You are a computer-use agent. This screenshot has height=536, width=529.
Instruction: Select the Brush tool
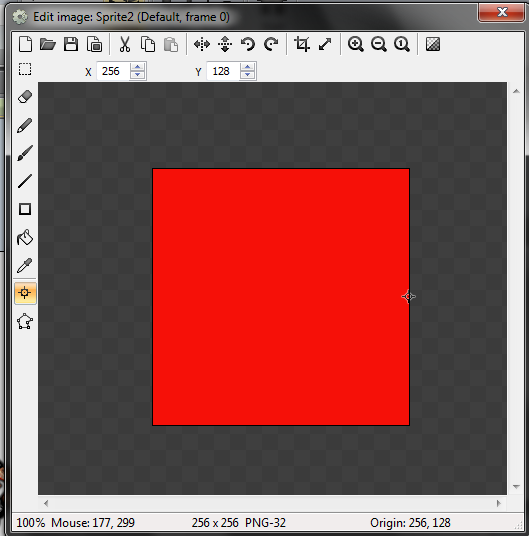25,153
